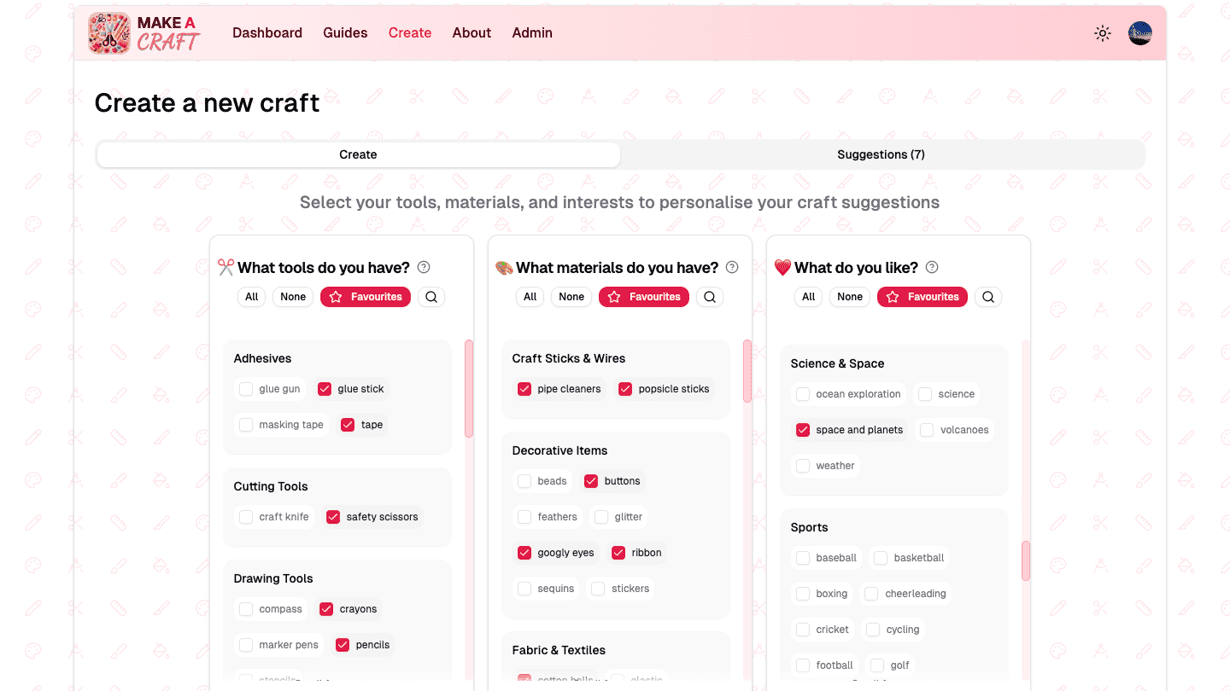Image resolution: width=1230 pixels, height=691 pixels.
Task: Click None in the materials panel
Action: tap(571, 297)
